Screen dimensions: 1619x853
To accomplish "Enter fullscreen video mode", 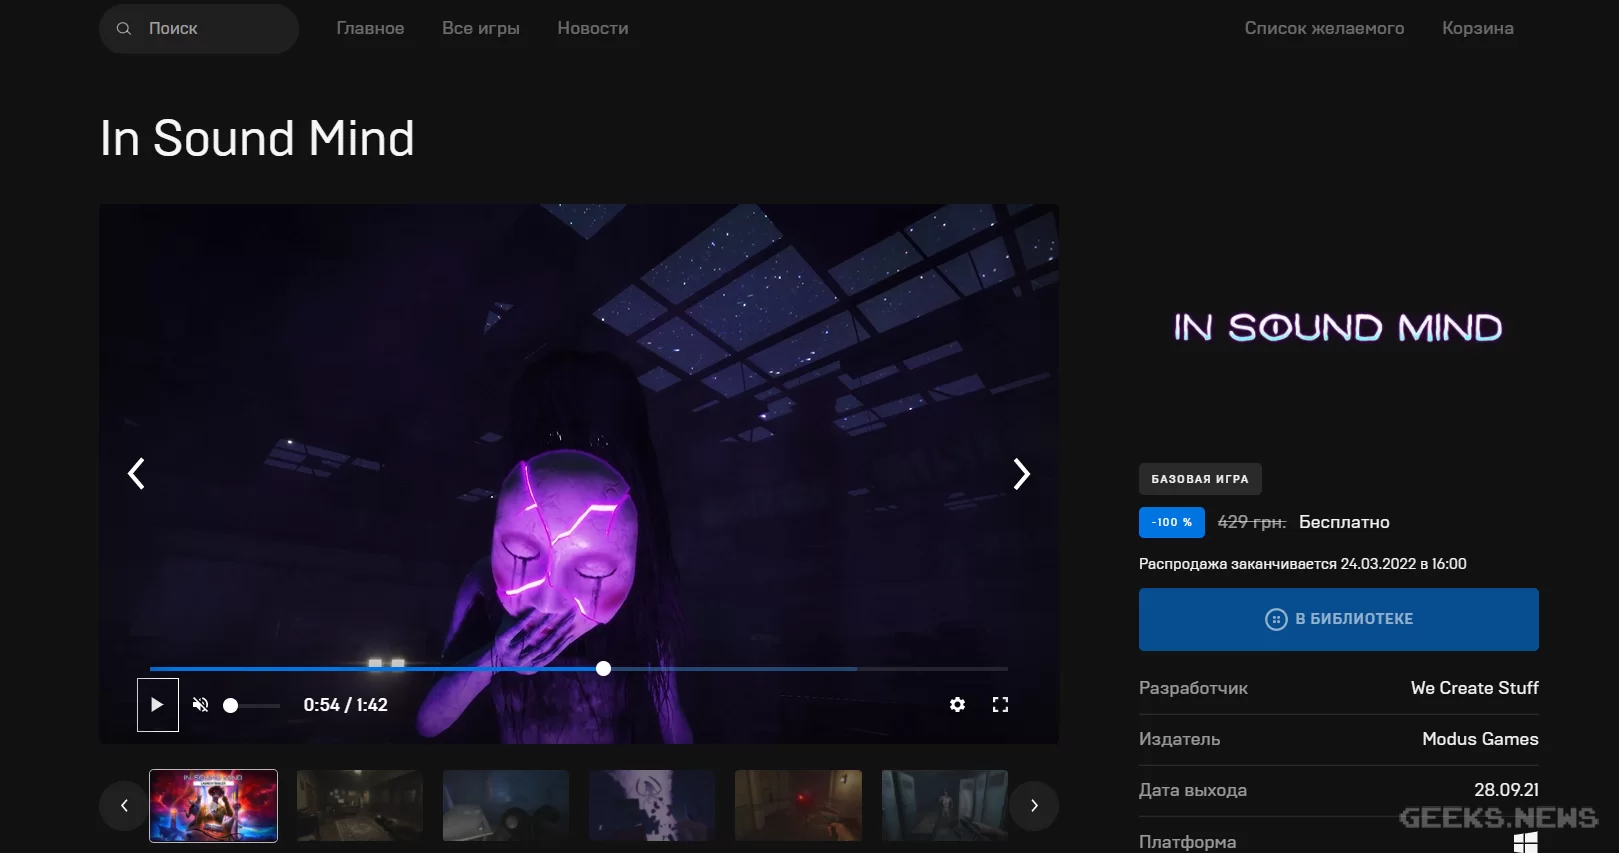I will (x=1000, y=705).
